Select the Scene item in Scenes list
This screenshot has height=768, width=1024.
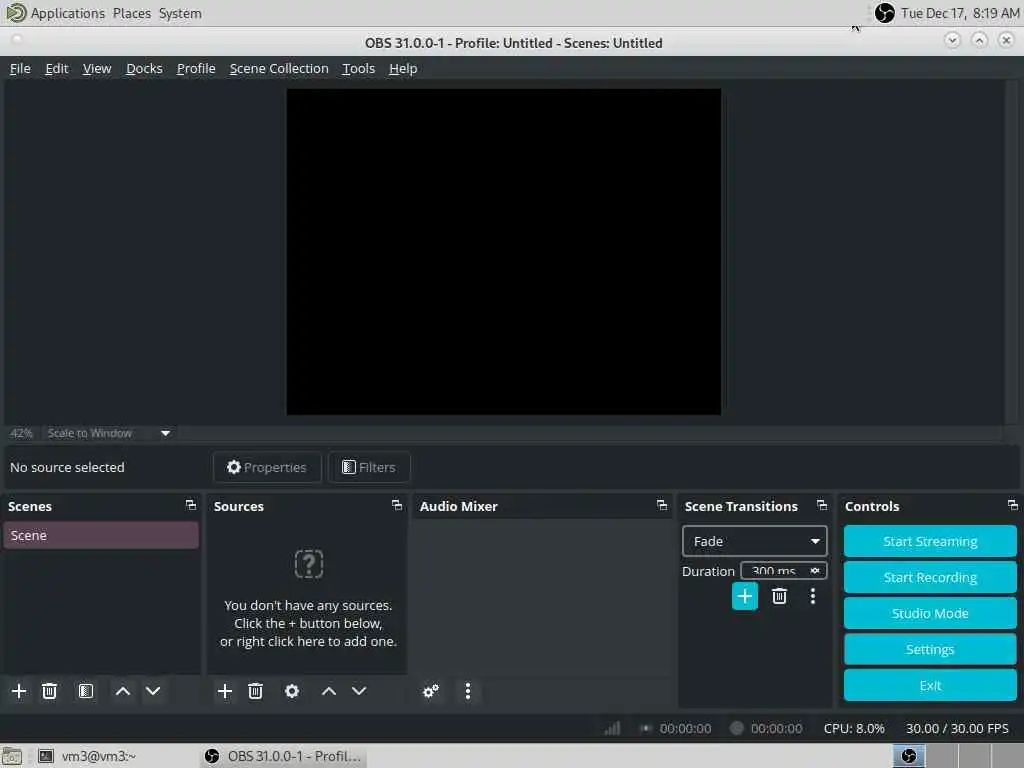coord(101,536)
